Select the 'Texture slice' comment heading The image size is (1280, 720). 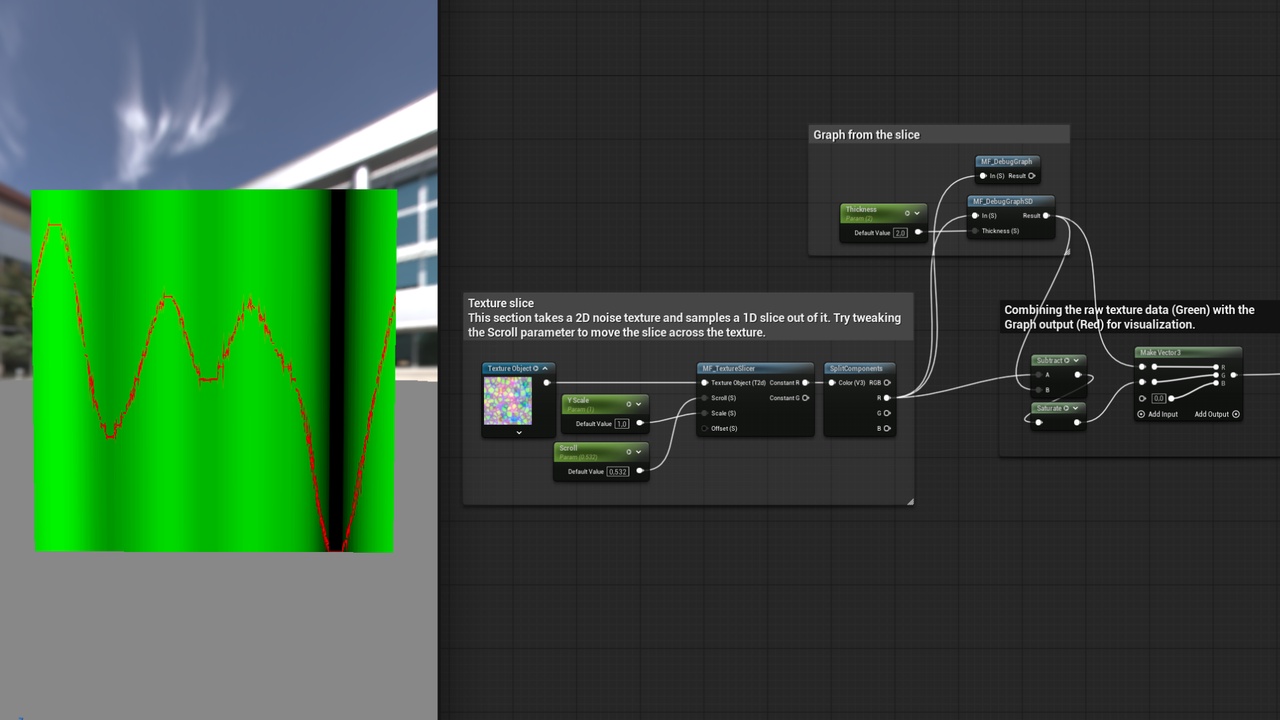[x=501, y=303]
